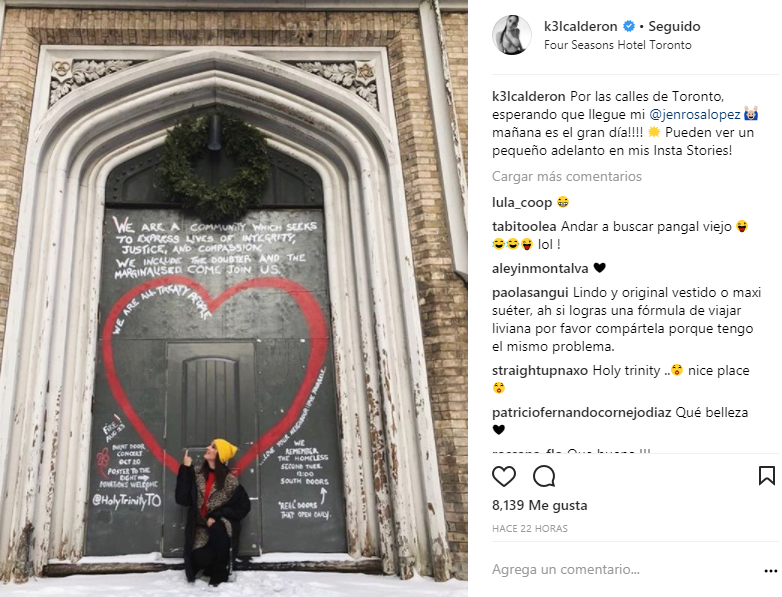Save post using the bookmark icon
The height and width of the screenshot is (597, 782).
tap(767, 476)
